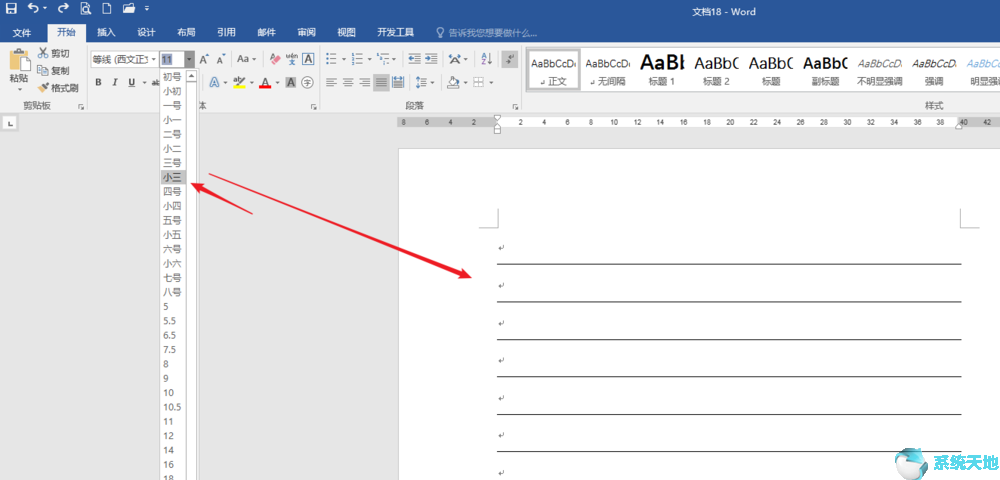
Task: Clear all formatting with the eraser icon
Action: (275, 59)
